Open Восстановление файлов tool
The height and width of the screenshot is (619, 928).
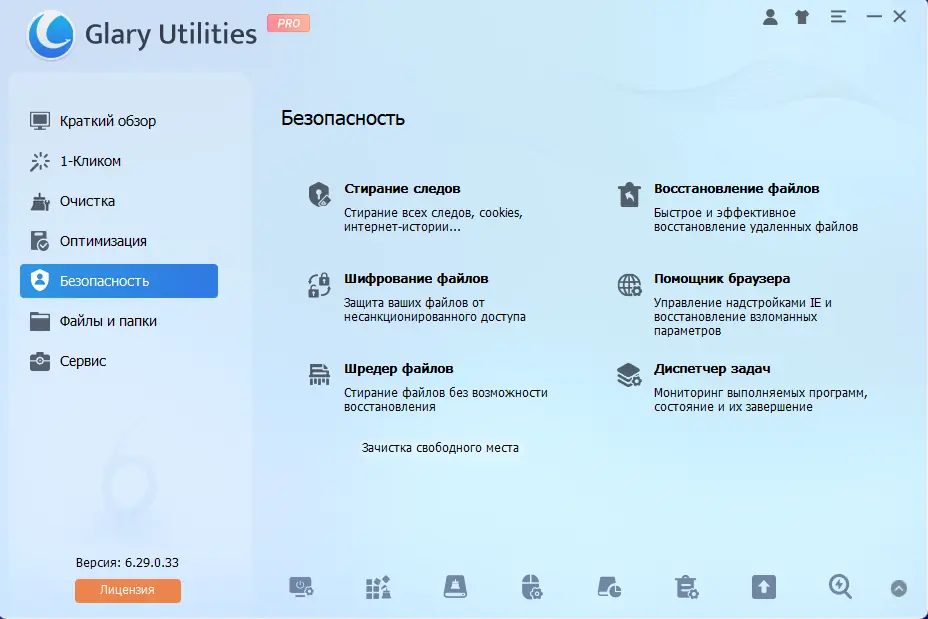[x=736, y=189]
